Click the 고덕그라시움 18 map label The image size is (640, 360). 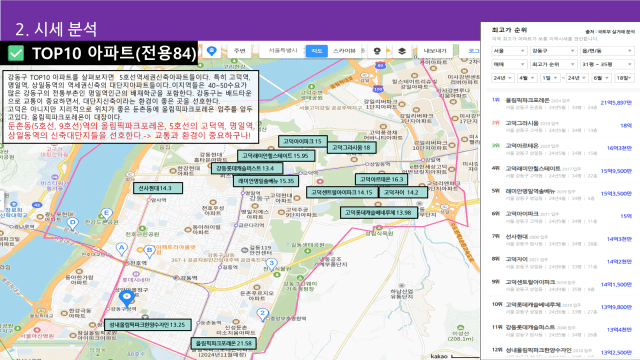[x=351, y=148]
